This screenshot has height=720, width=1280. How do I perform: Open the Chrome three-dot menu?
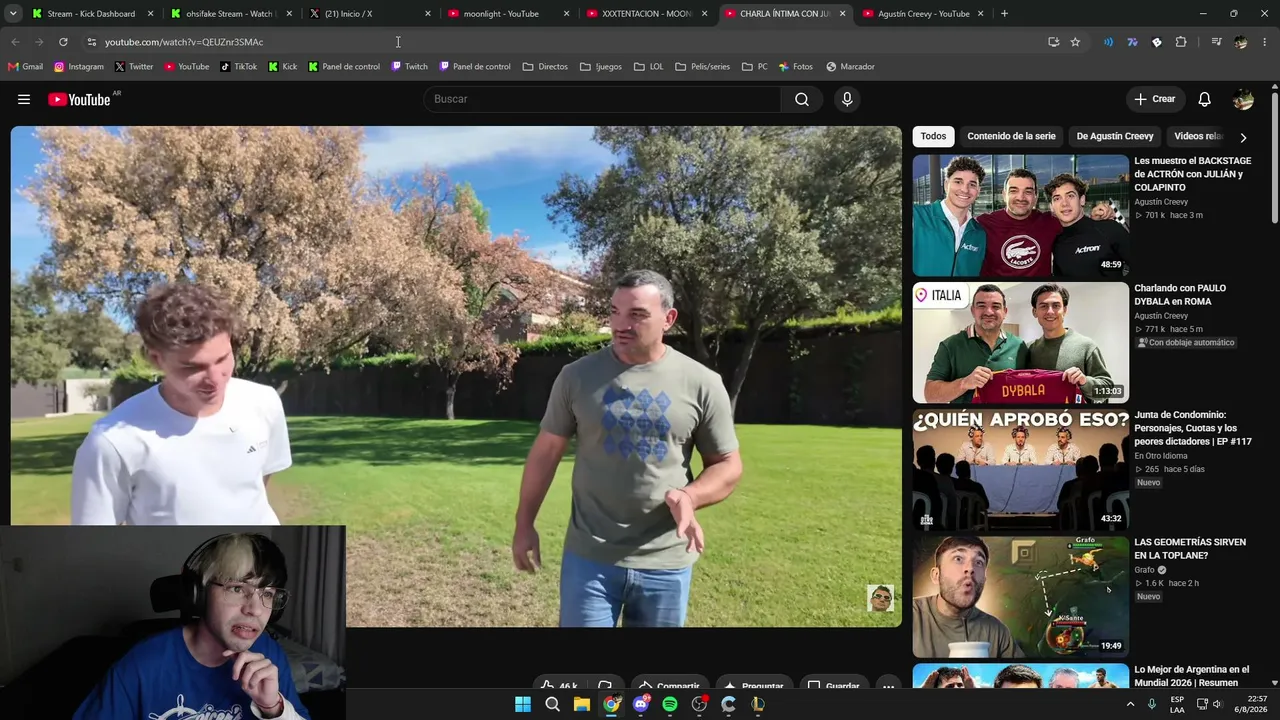pyautogui.click(x=1265, y=42)
